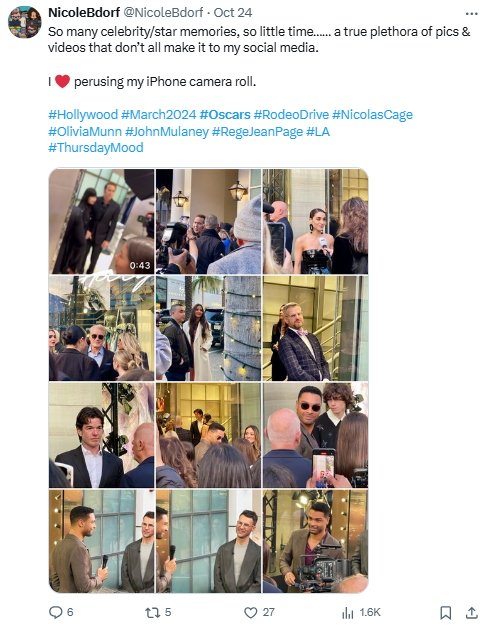
Task: Open photo of woman in white coat
Action: [x=208, y=328]
